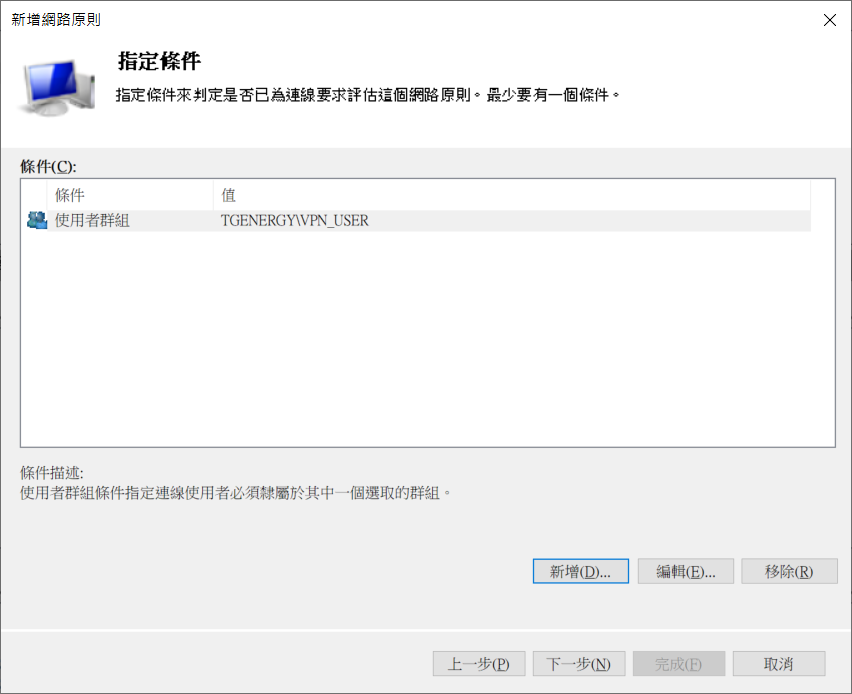
Task: Click the empty area of the conditions list
Action: 427,340
